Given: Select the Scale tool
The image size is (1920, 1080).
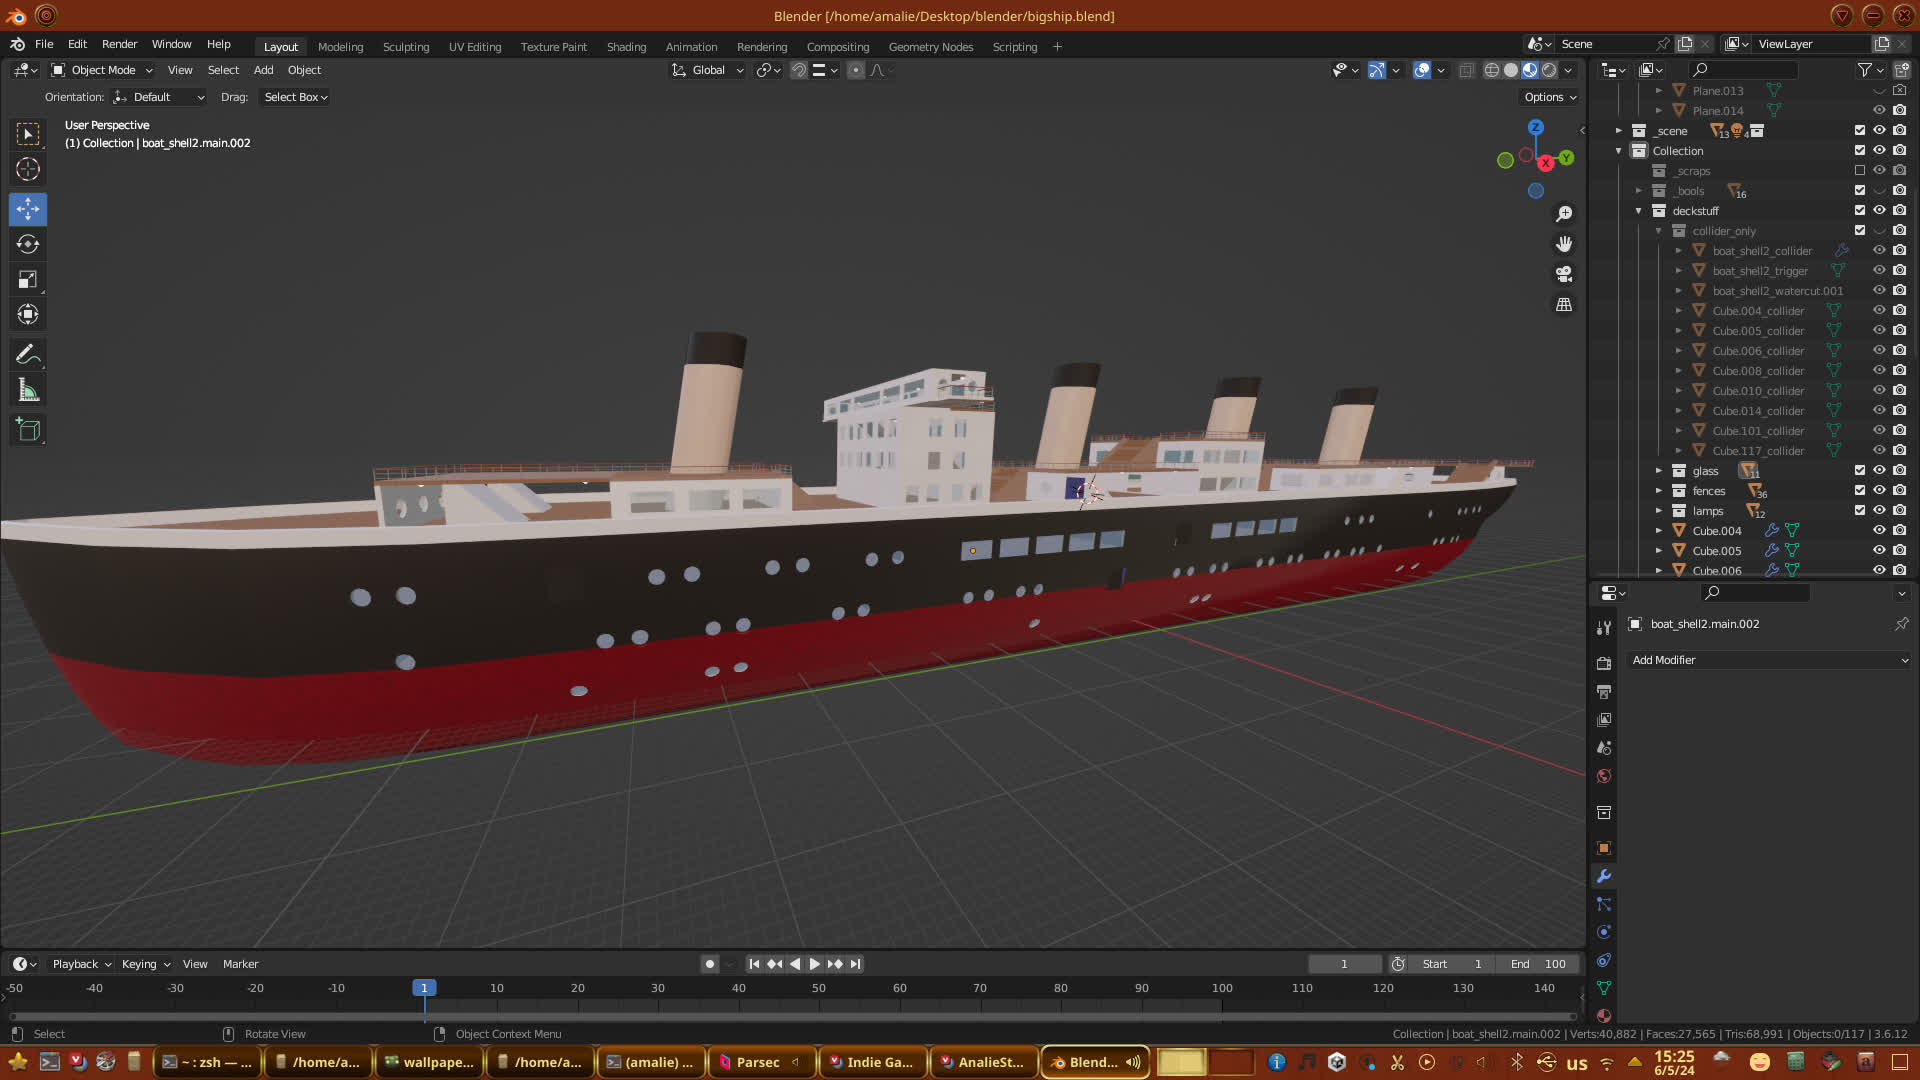Looking at the screenshot, I should click(x=28, y=280).
